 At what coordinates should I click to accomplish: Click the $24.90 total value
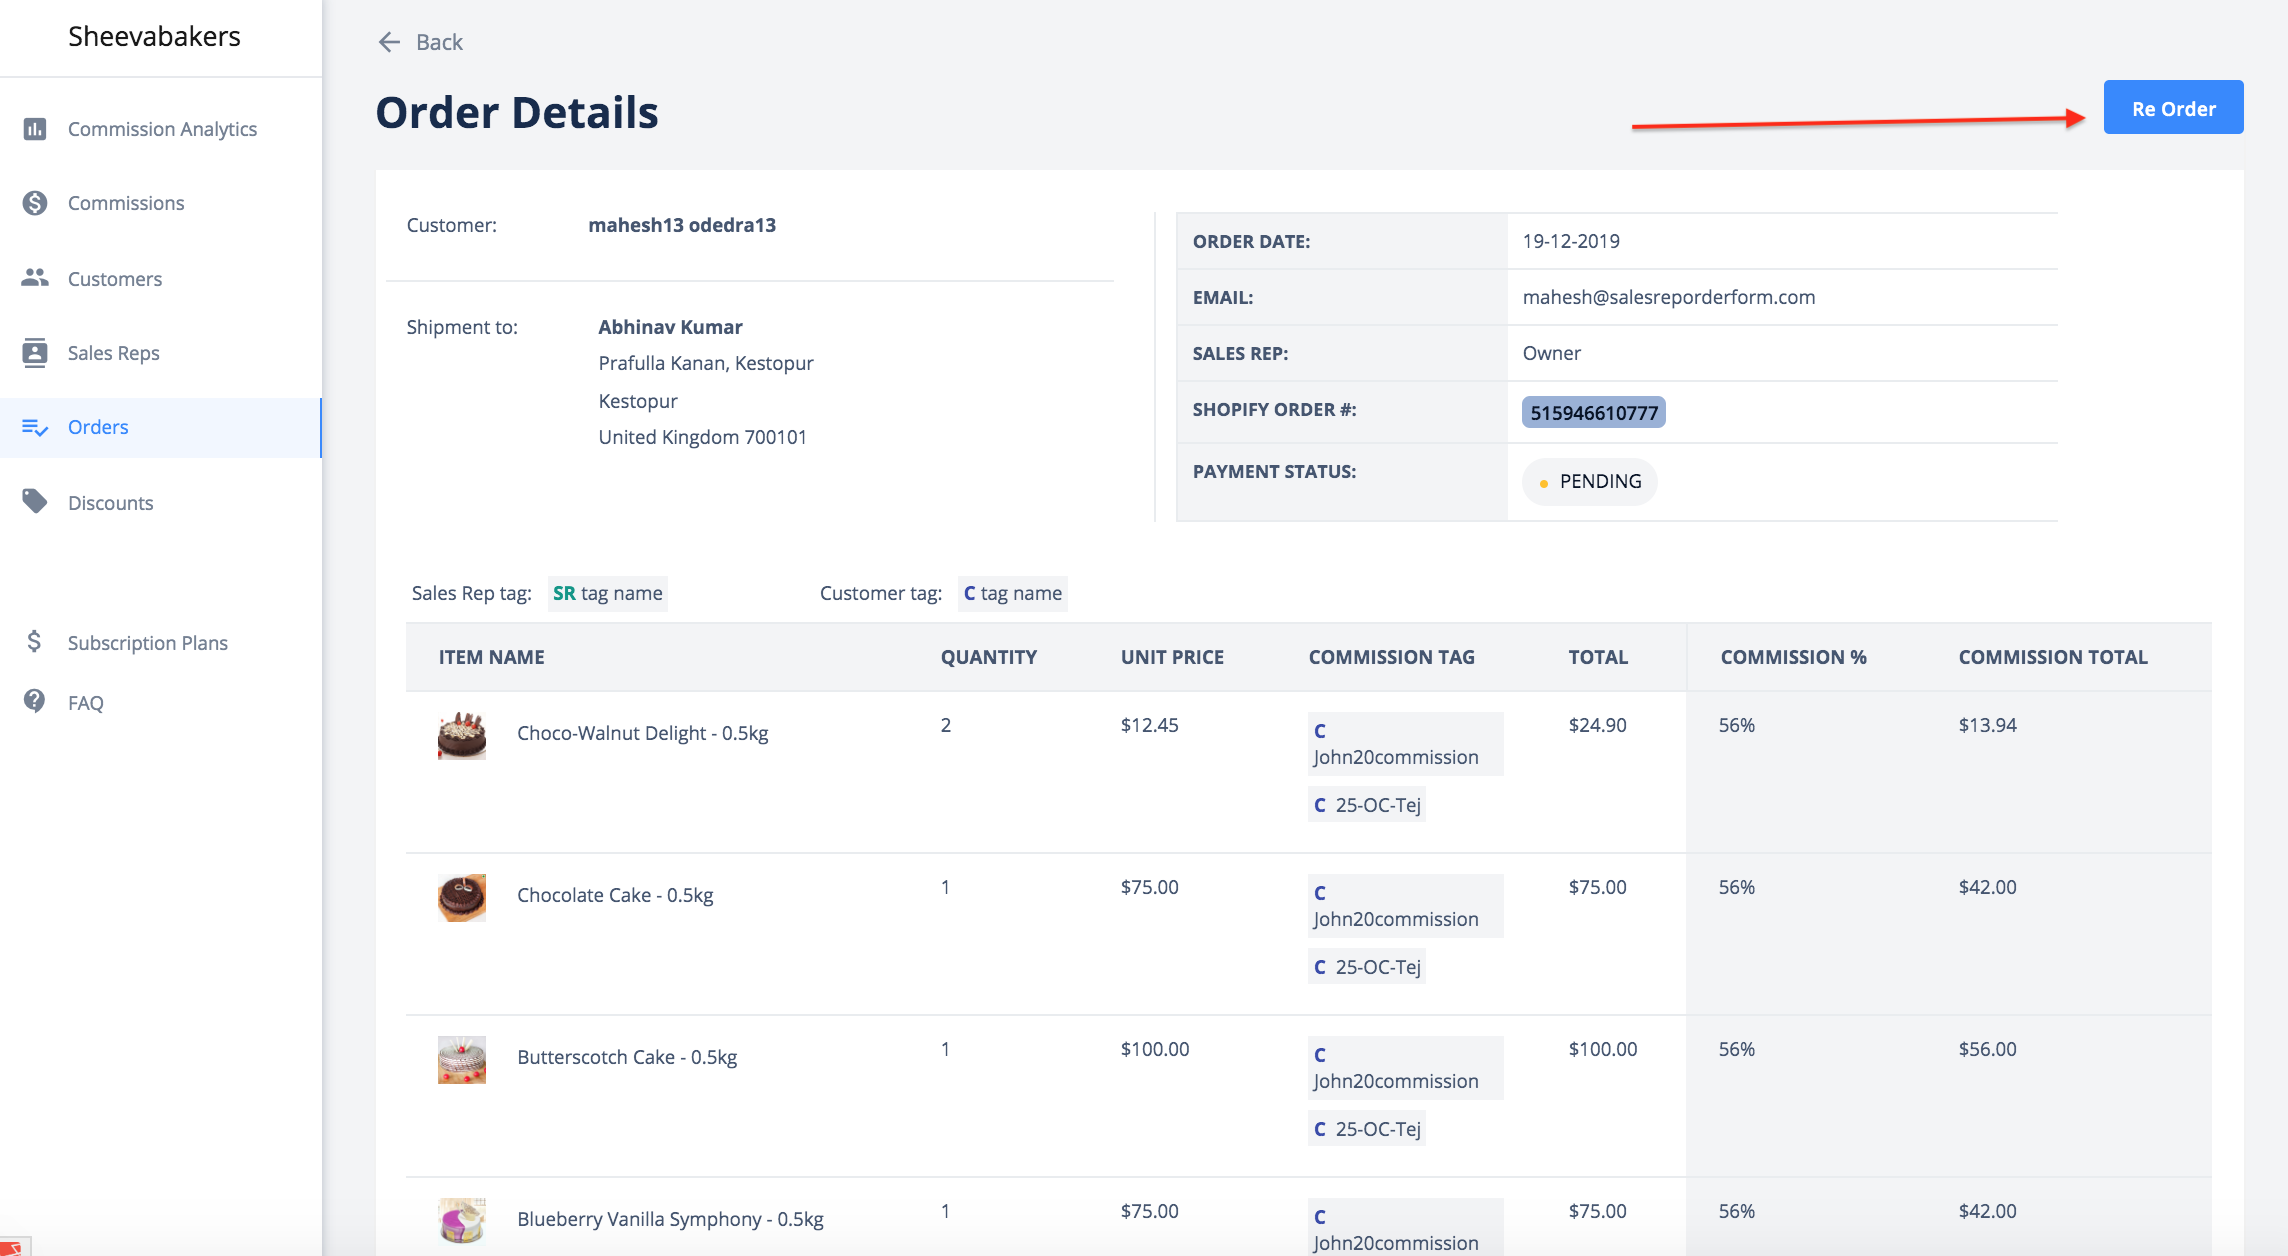pos(1598,725)
